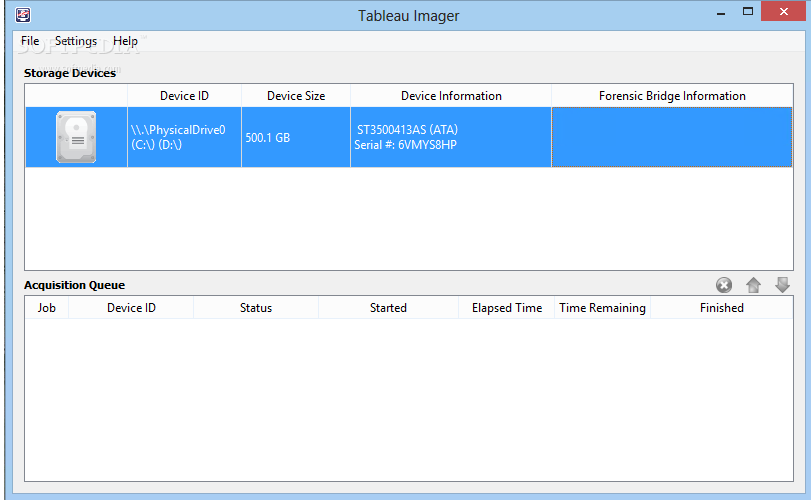Image resolution: width=811 pixels, height=500 pixels.
Task: Click the move job down arrow icon
Action: point(782,285)
